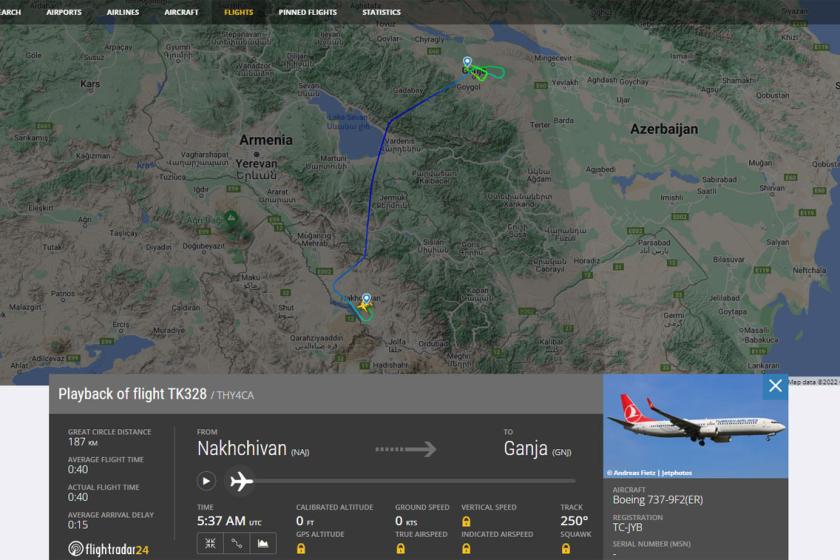Click the TC-JYB registration
Screen dimensions: 840x560
point(627,527)
